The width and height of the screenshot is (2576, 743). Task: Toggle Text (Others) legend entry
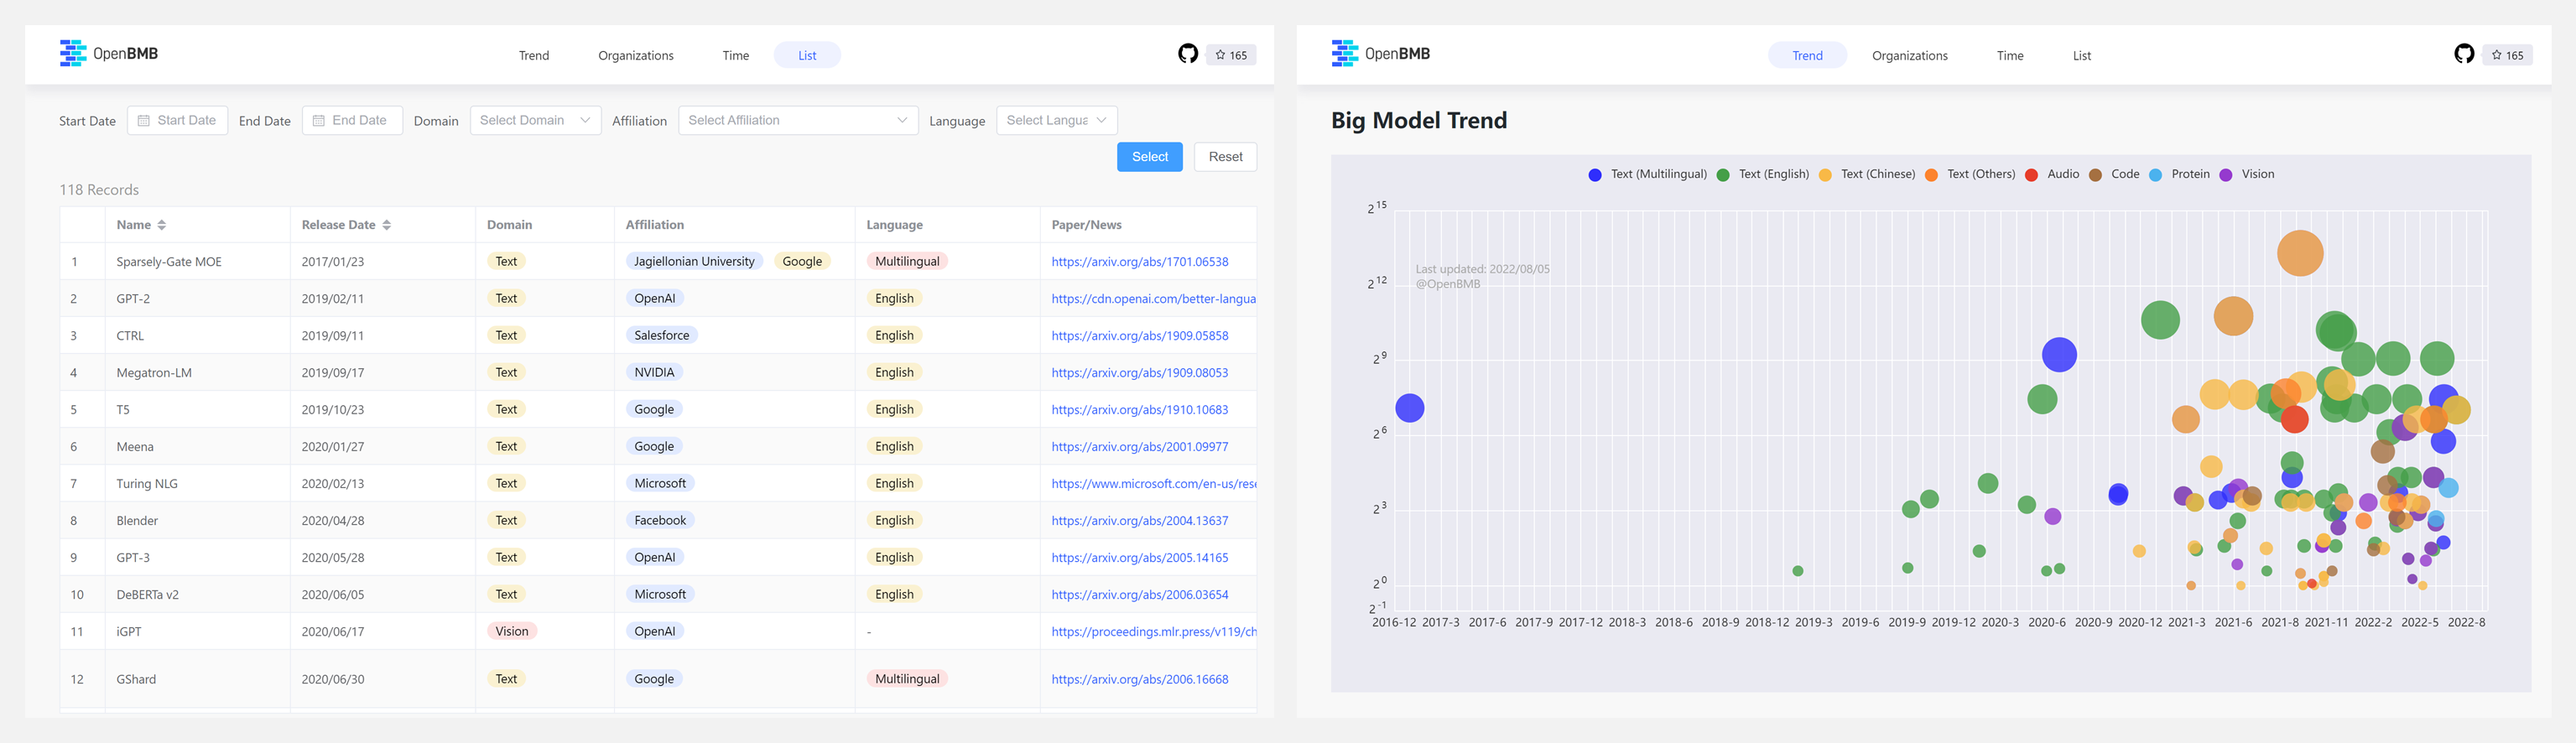1970,175
